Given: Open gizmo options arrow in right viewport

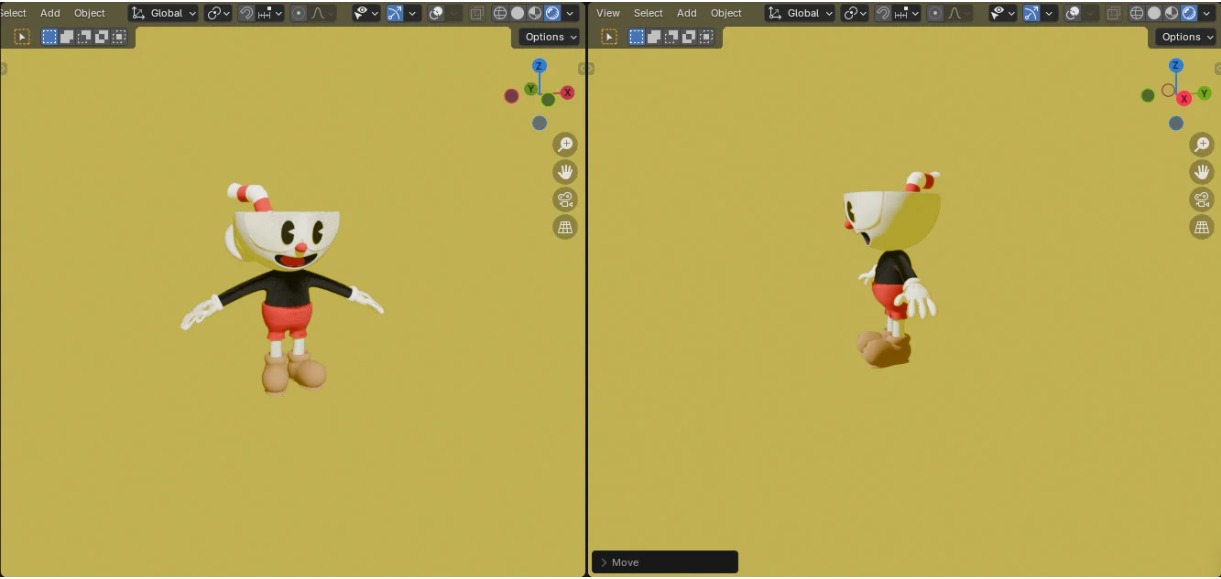Looking at the screenshot, I should 1049,13.
